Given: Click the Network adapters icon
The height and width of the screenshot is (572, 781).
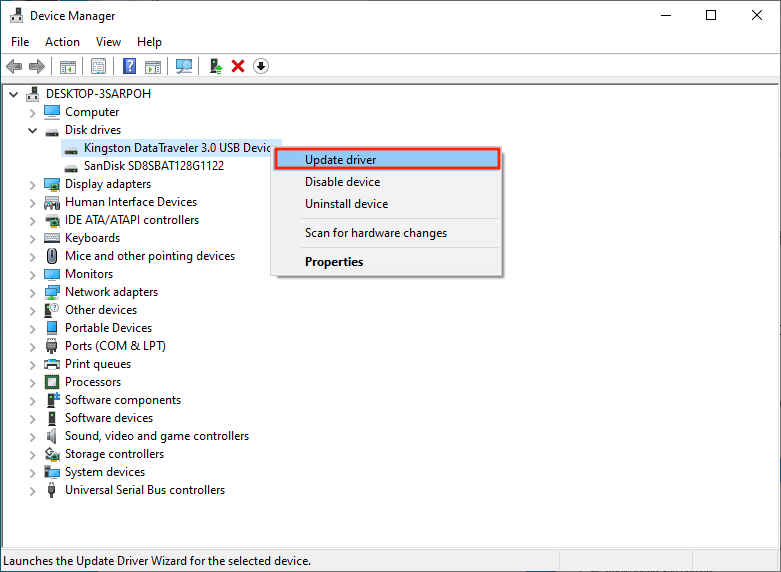Looking at the screenshot, I should (x=52, y=292).
